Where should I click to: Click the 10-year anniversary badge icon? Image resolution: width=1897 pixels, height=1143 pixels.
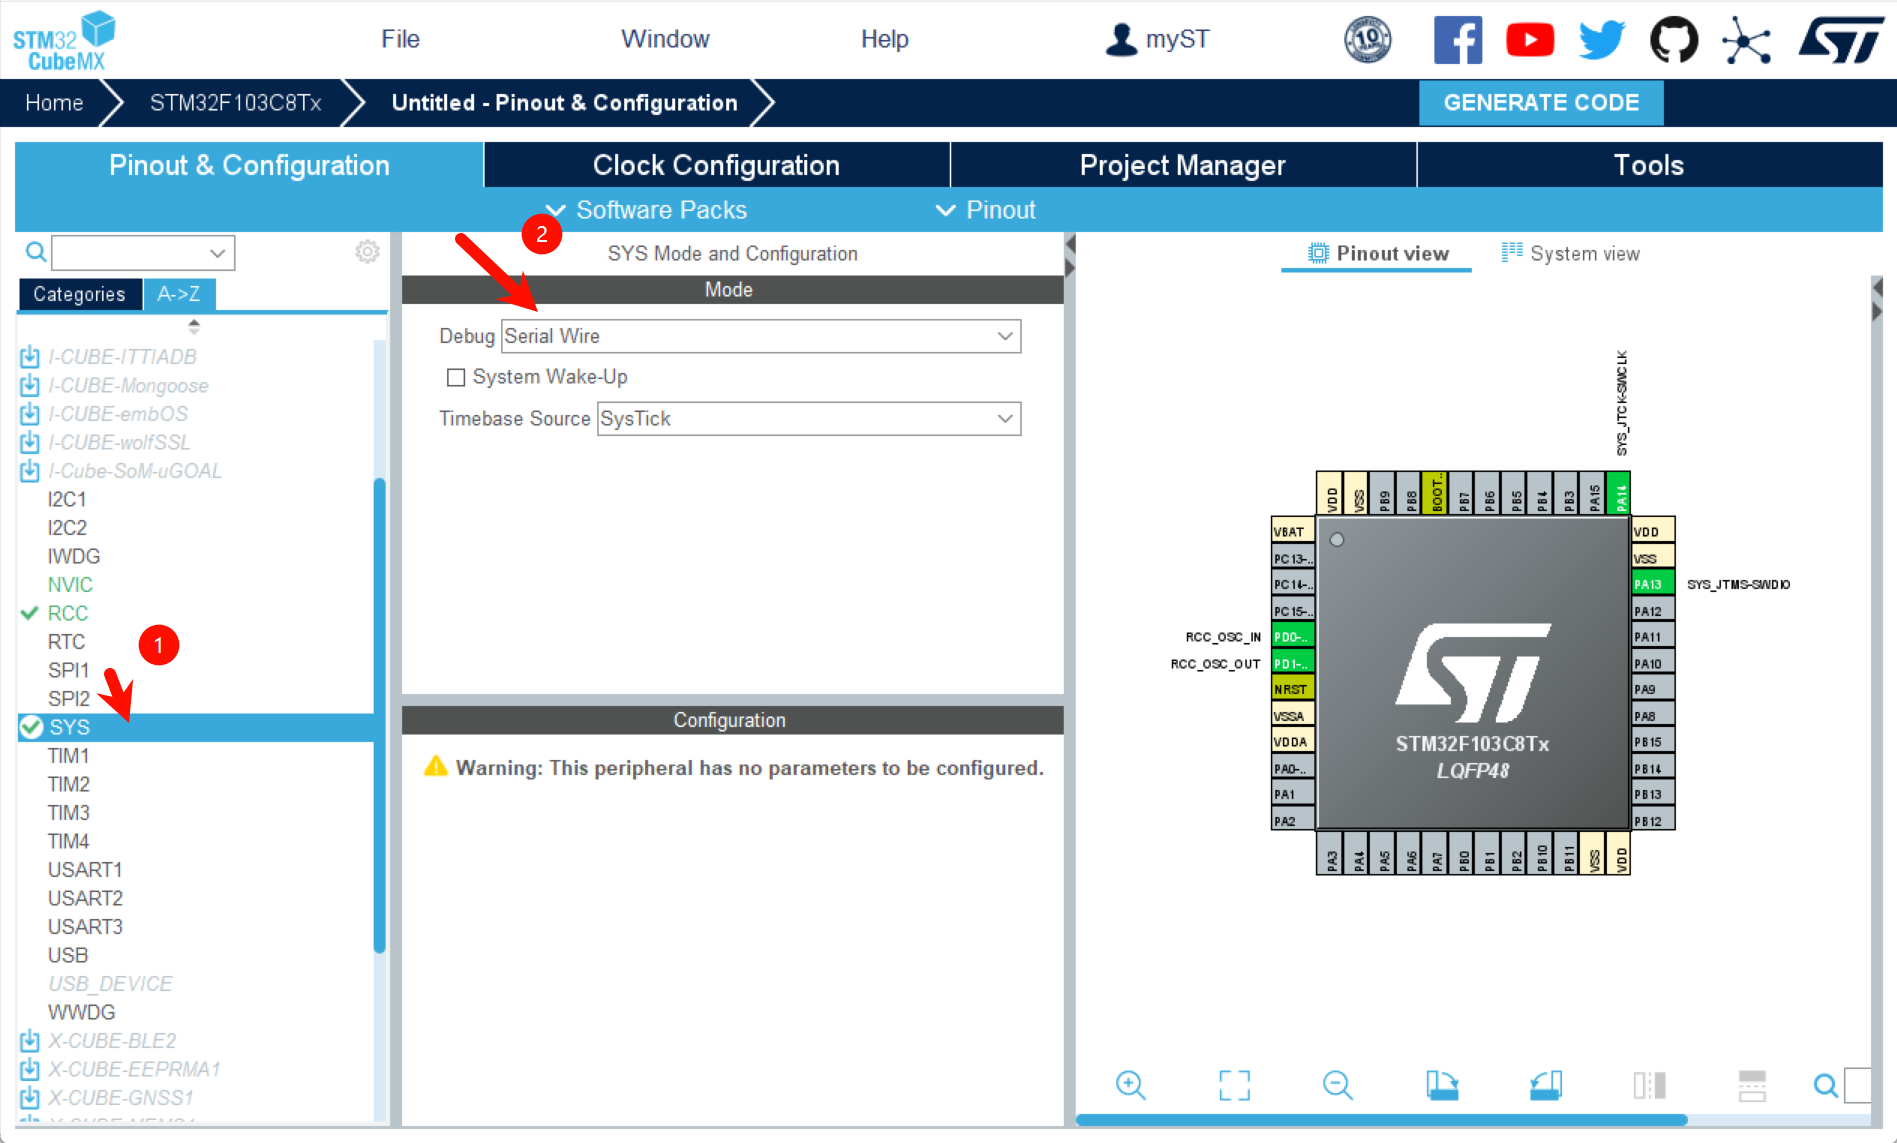tap(1367, 40)
